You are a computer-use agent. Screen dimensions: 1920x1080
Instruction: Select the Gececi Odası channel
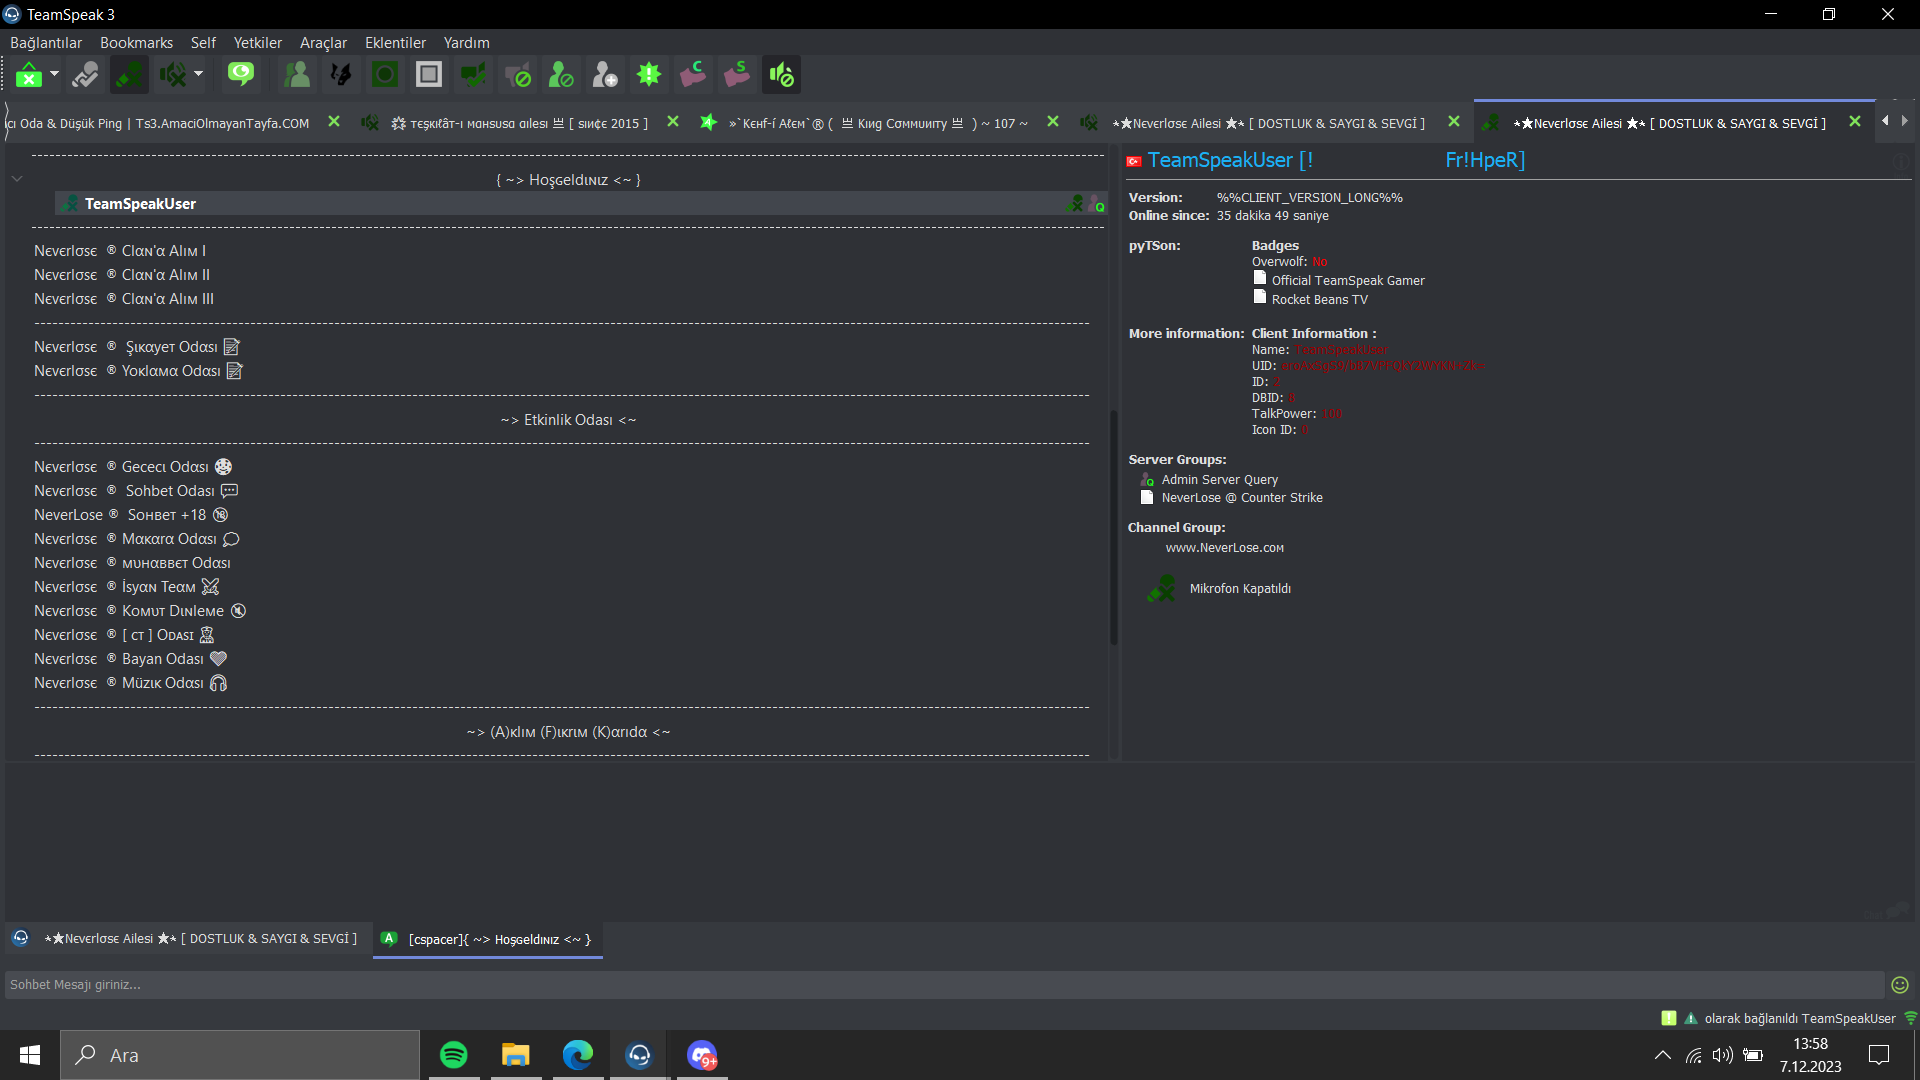point(133,467)
